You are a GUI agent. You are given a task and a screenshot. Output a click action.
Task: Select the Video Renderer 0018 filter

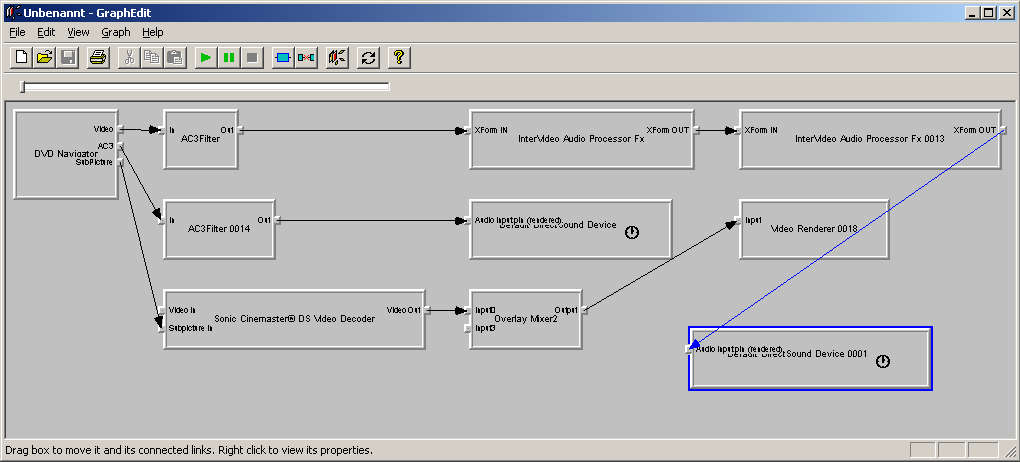[814, 240]
